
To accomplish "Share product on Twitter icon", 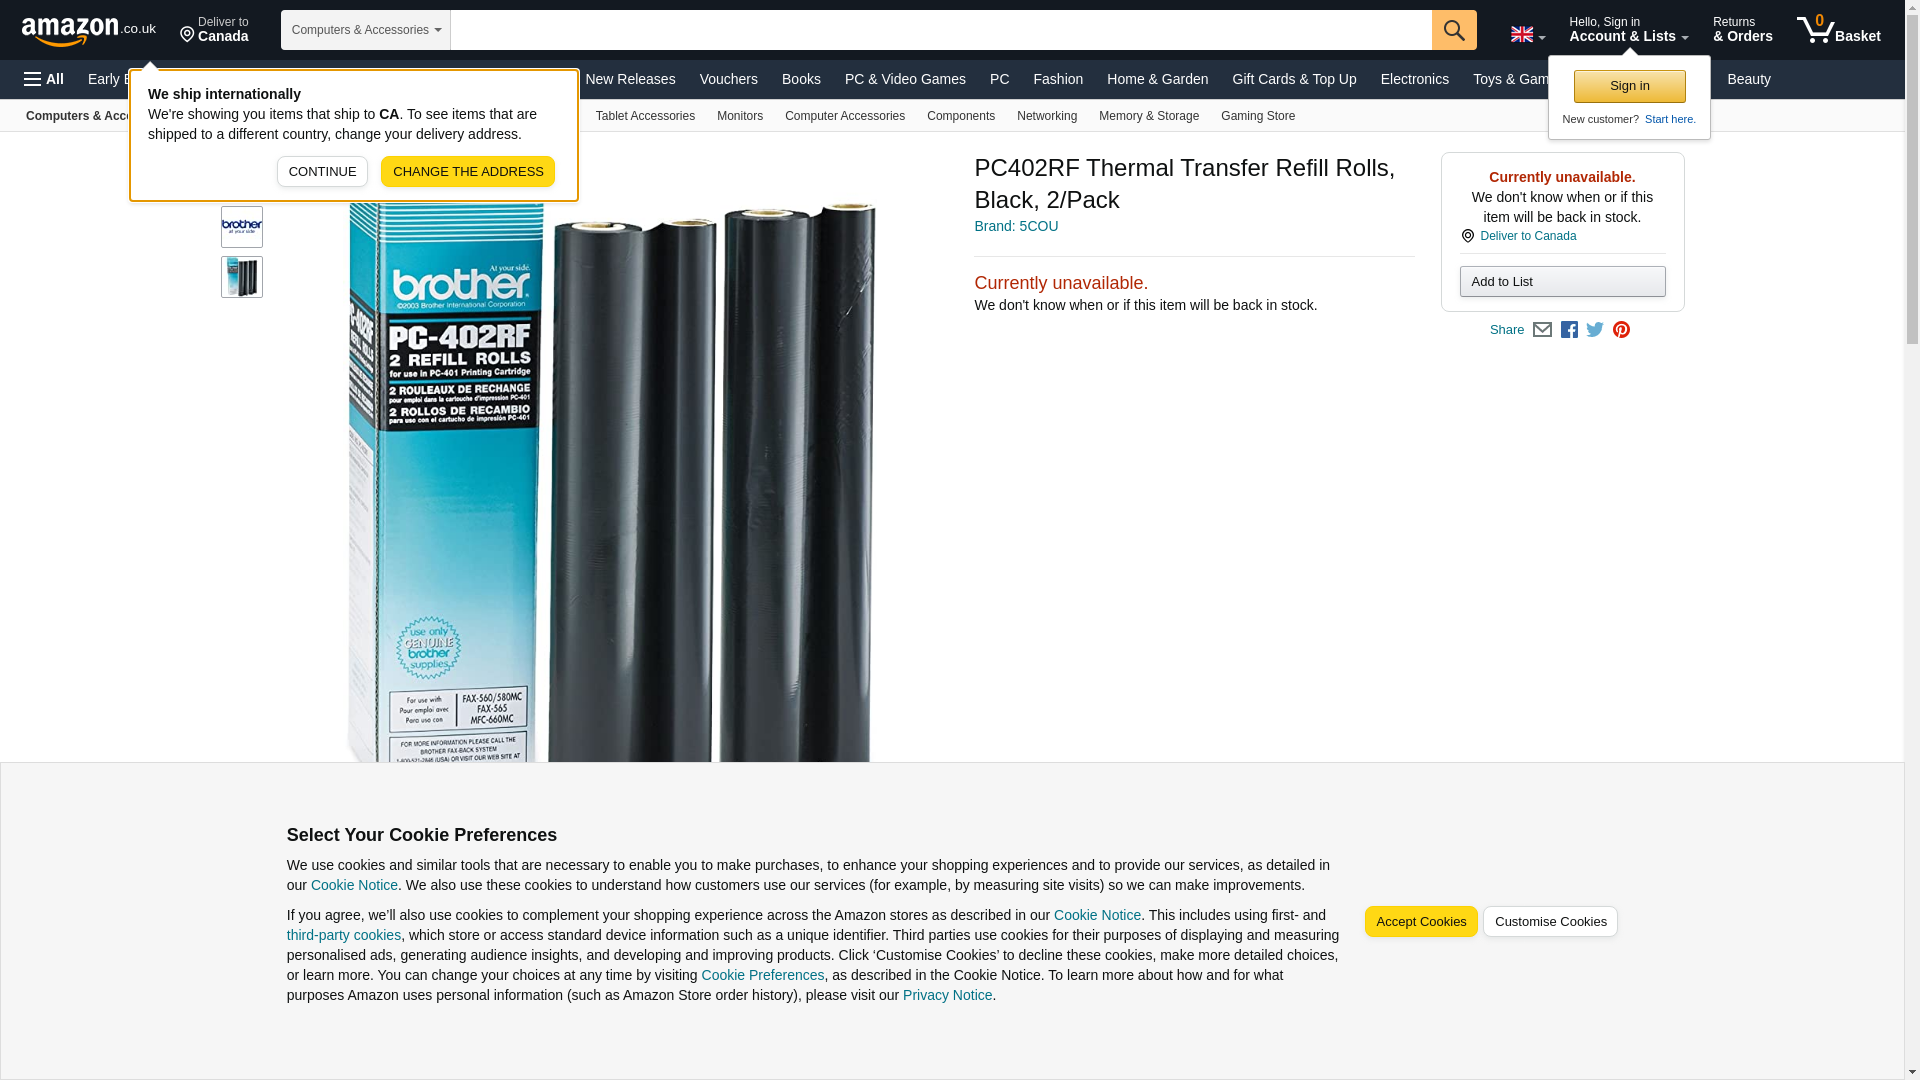I will click(1595, 330).
